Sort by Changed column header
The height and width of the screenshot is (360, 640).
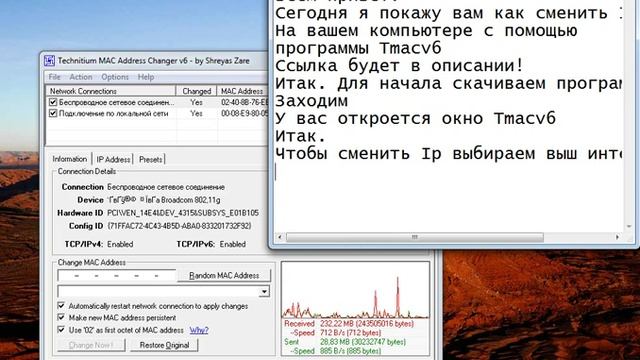(197, 91)
